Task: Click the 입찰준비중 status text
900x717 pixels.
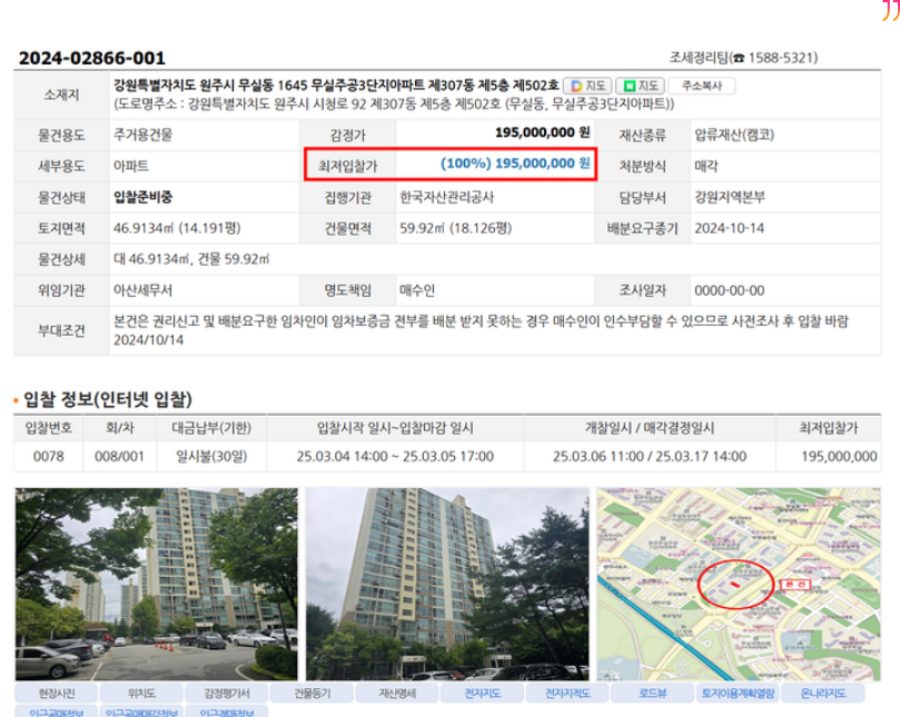Action: 143,197
